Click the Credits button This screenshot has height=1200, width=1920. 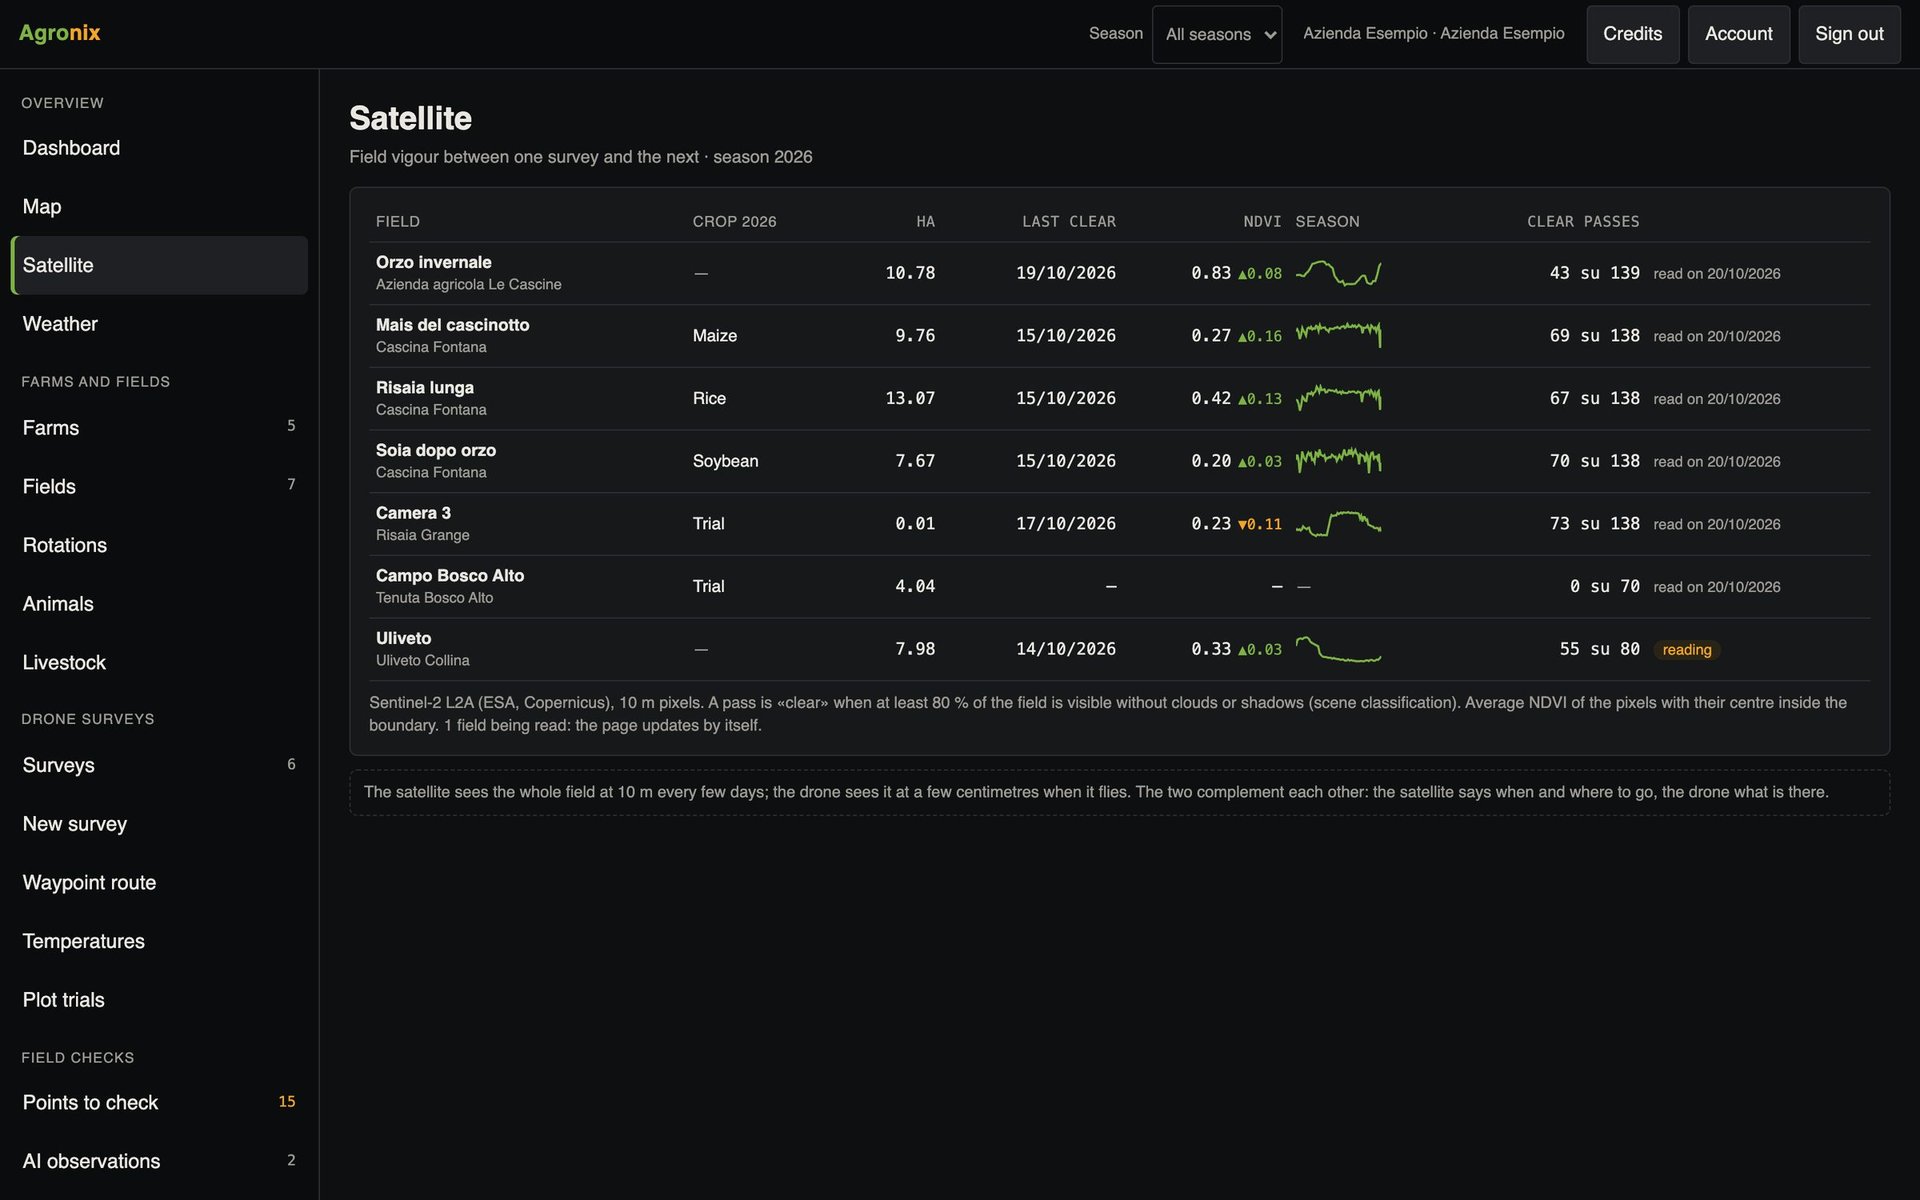click(x=1632, y=34)
